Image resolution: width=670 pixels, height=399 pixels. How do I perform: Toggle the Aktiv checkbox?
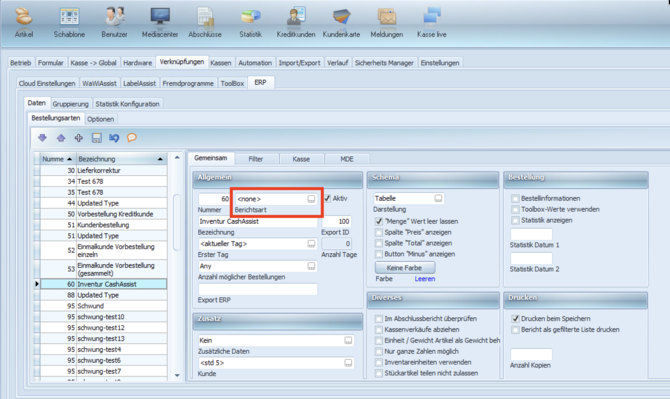(327, 198)
